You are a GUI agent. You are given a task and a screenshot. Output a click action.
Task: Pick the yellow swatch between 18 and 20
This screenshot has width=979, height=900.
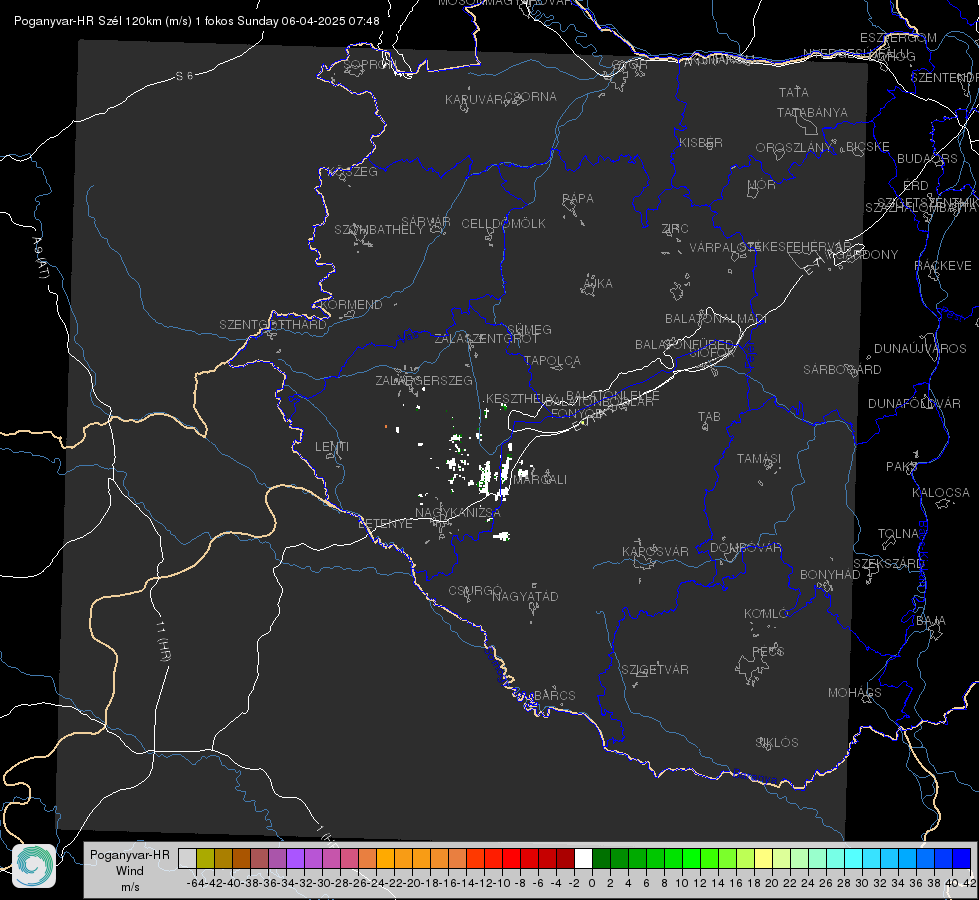(x=763, y=858)
